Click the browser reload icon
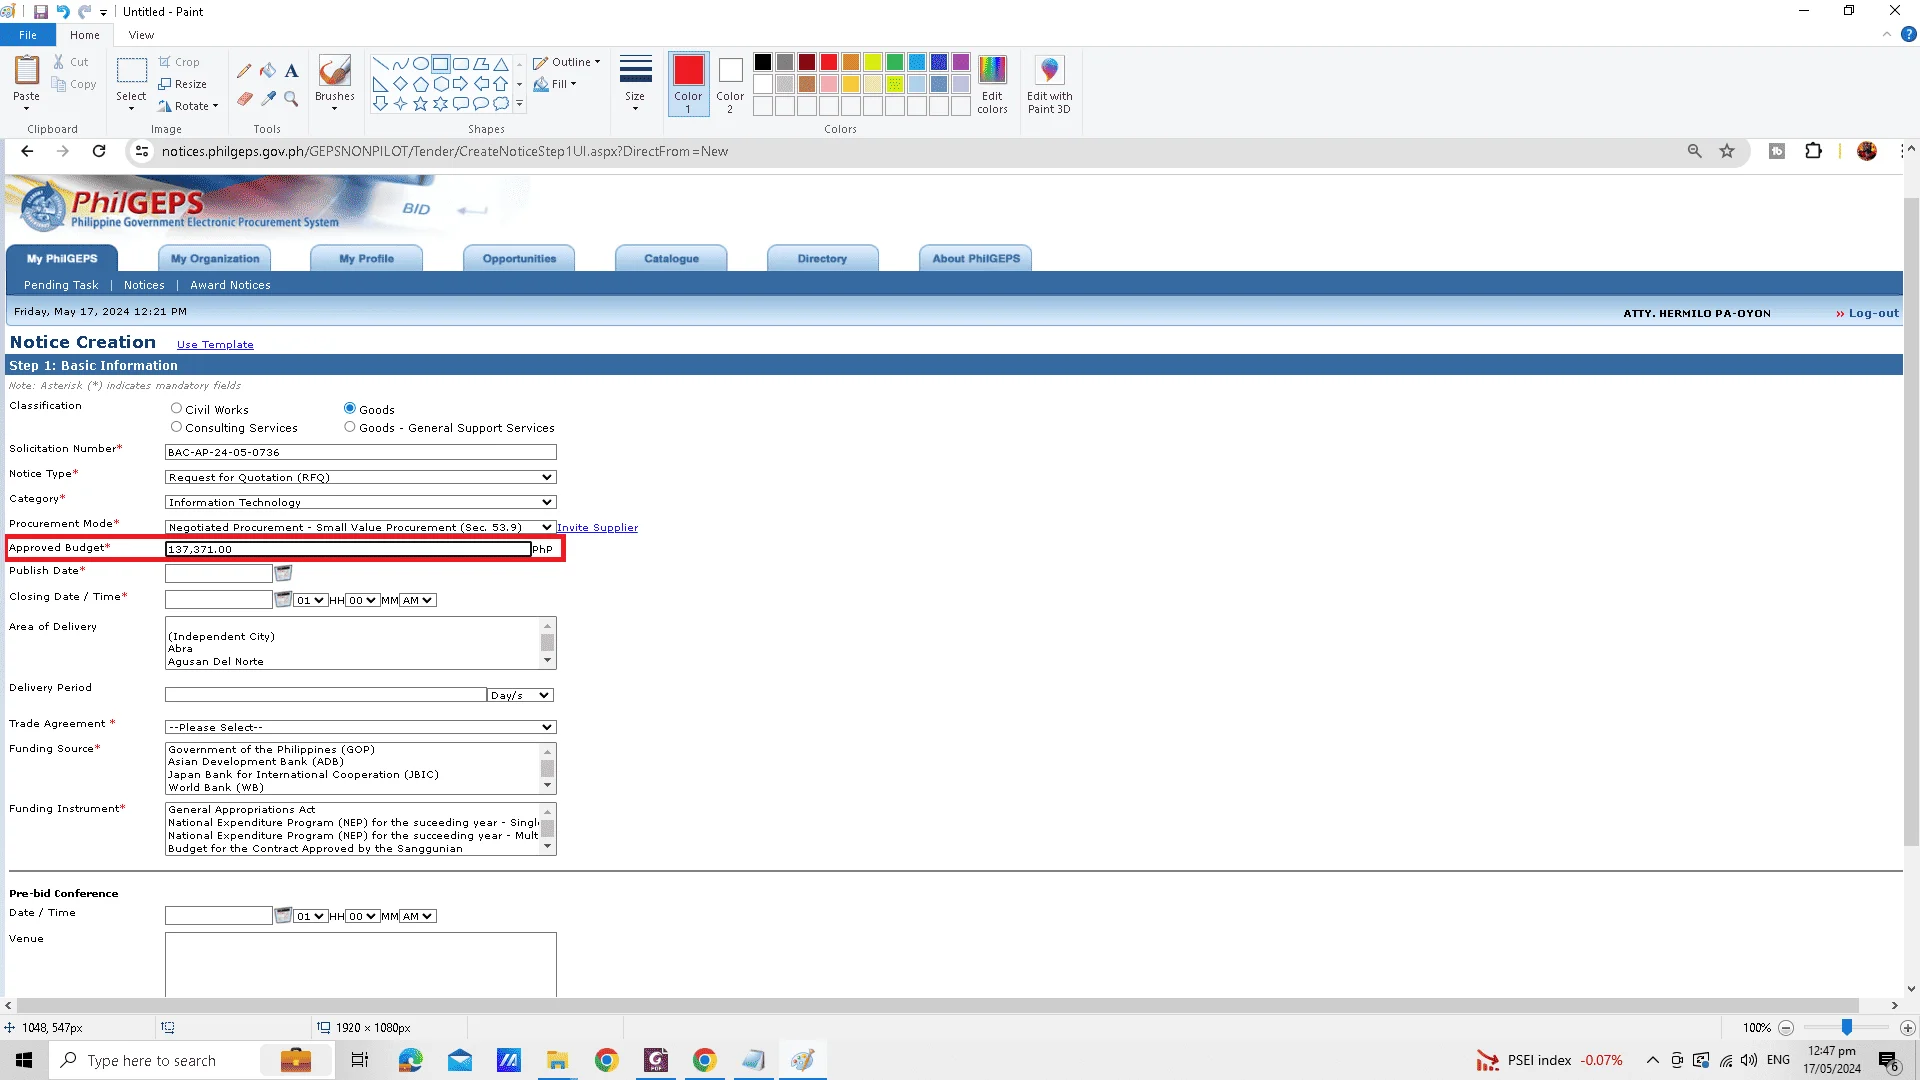This screenshot has width=1920, height=1080. pyautogui.click(x=99, y=151)
